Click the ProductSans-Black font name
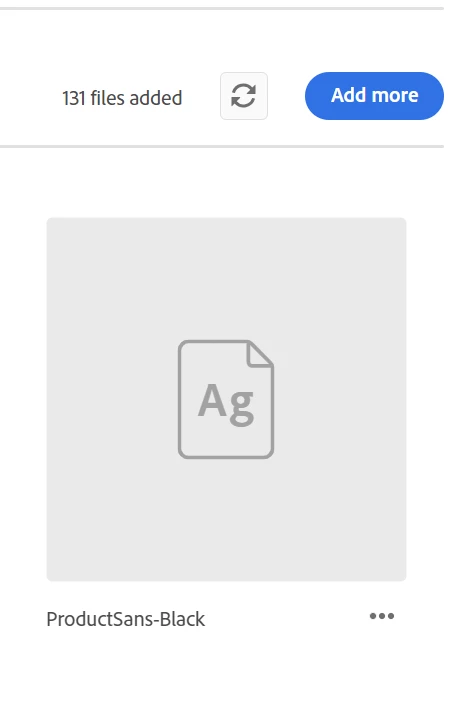This screenshot has width=468, height=705. [x=125, y=619]
